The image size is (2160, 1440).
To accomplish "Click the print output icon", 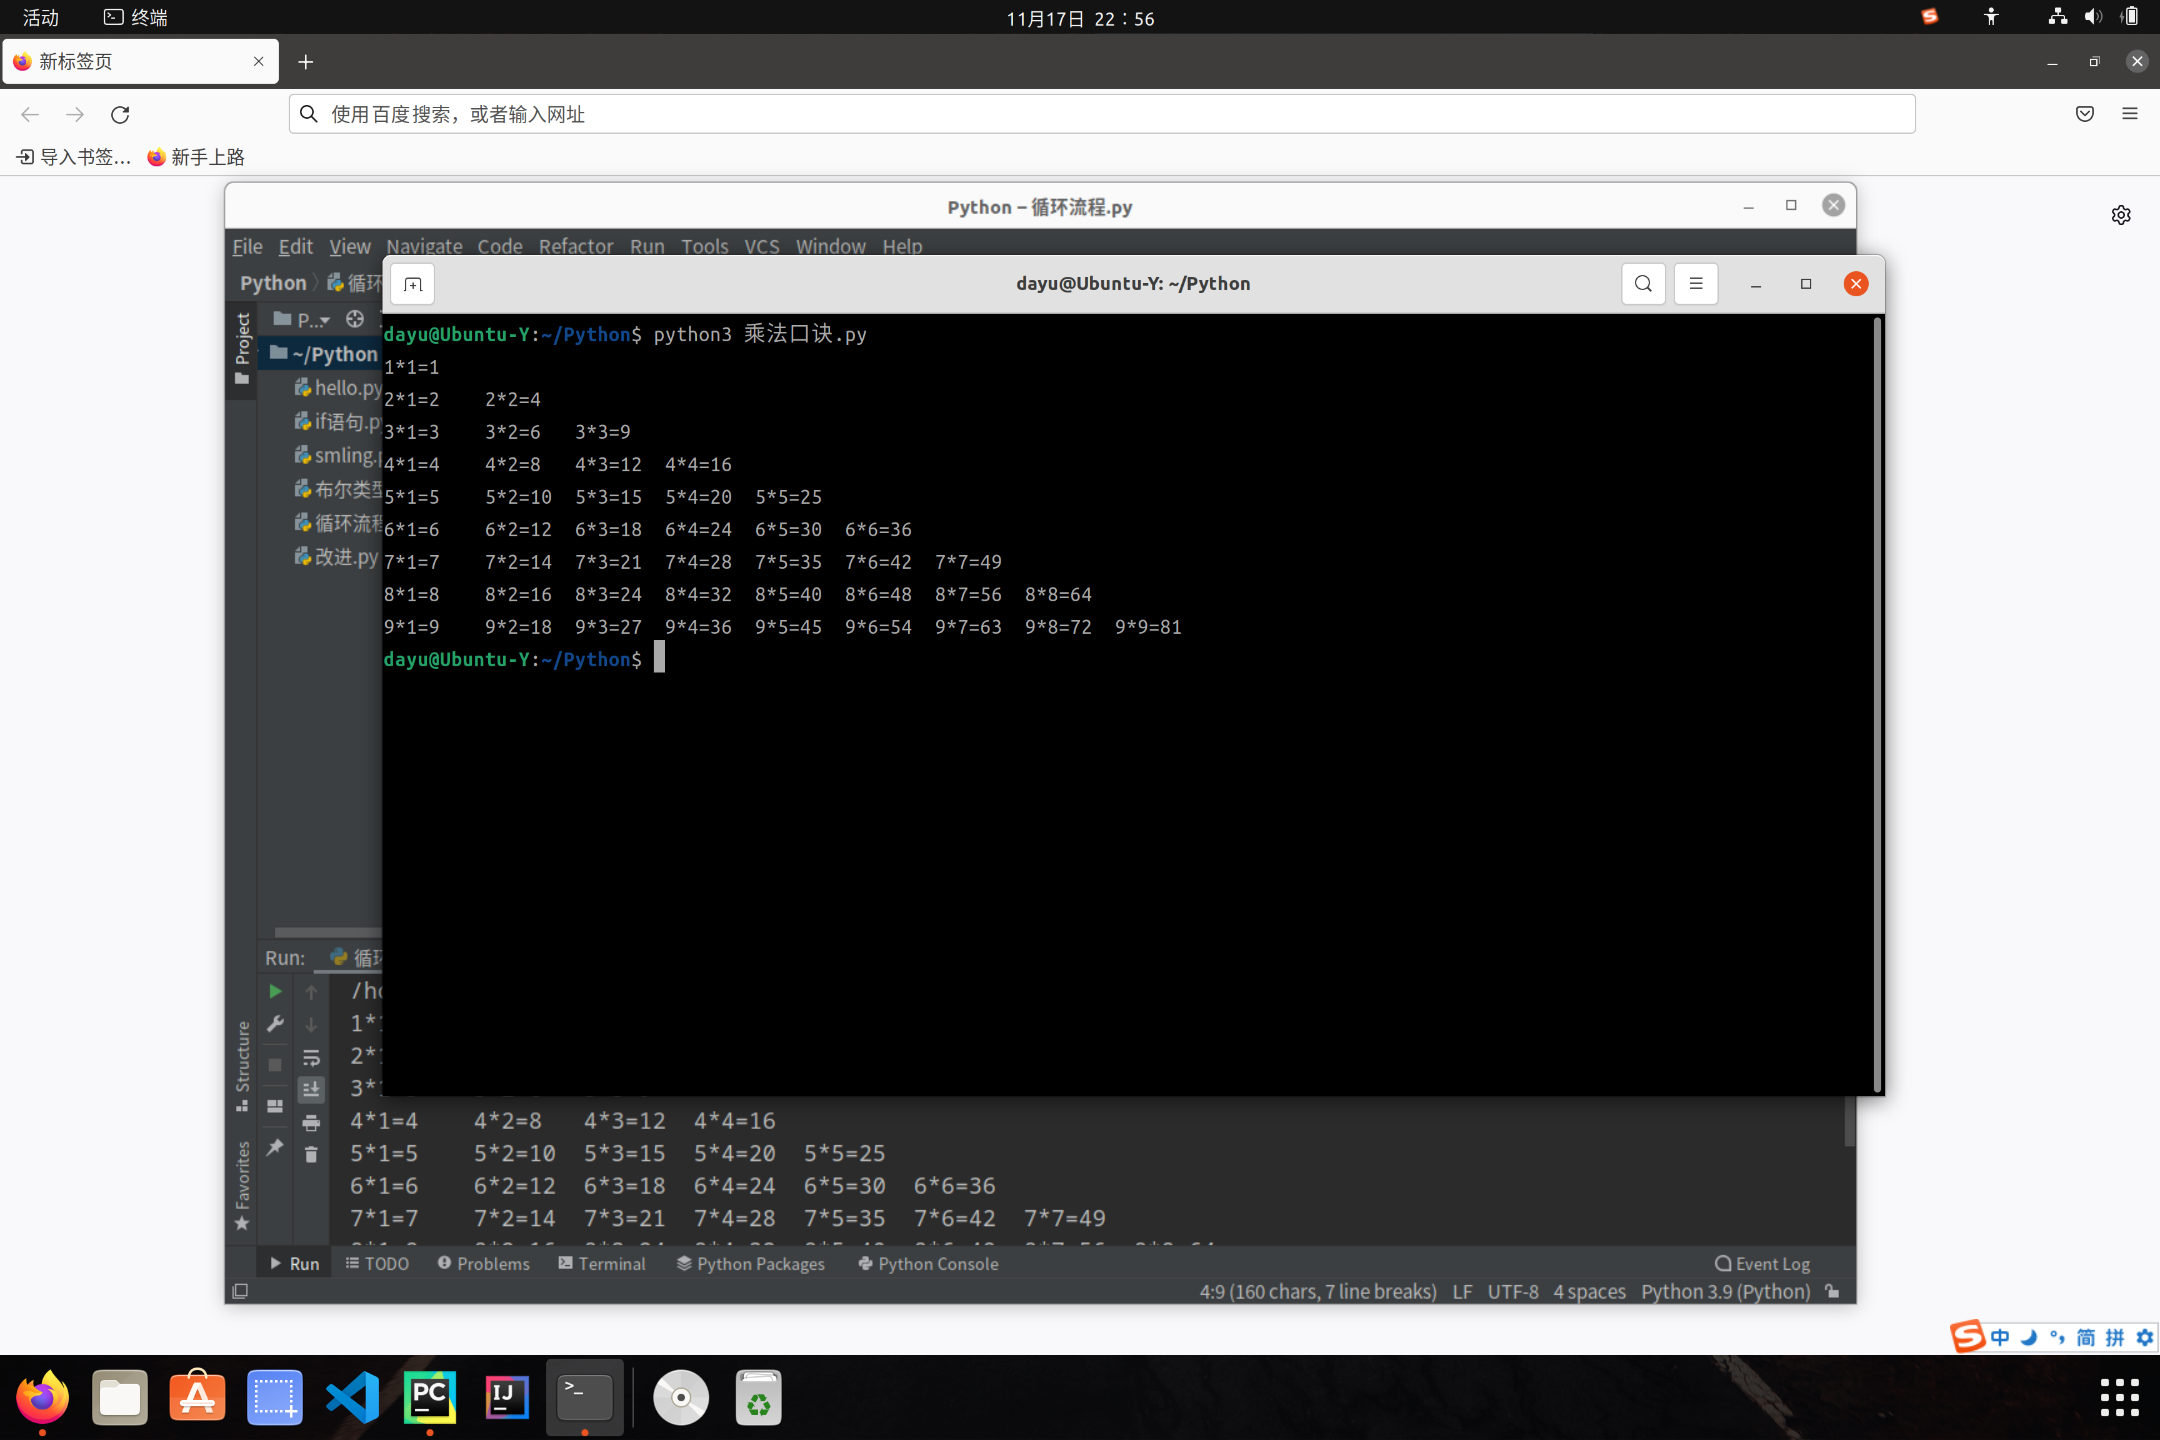I will click(311, 1122).
